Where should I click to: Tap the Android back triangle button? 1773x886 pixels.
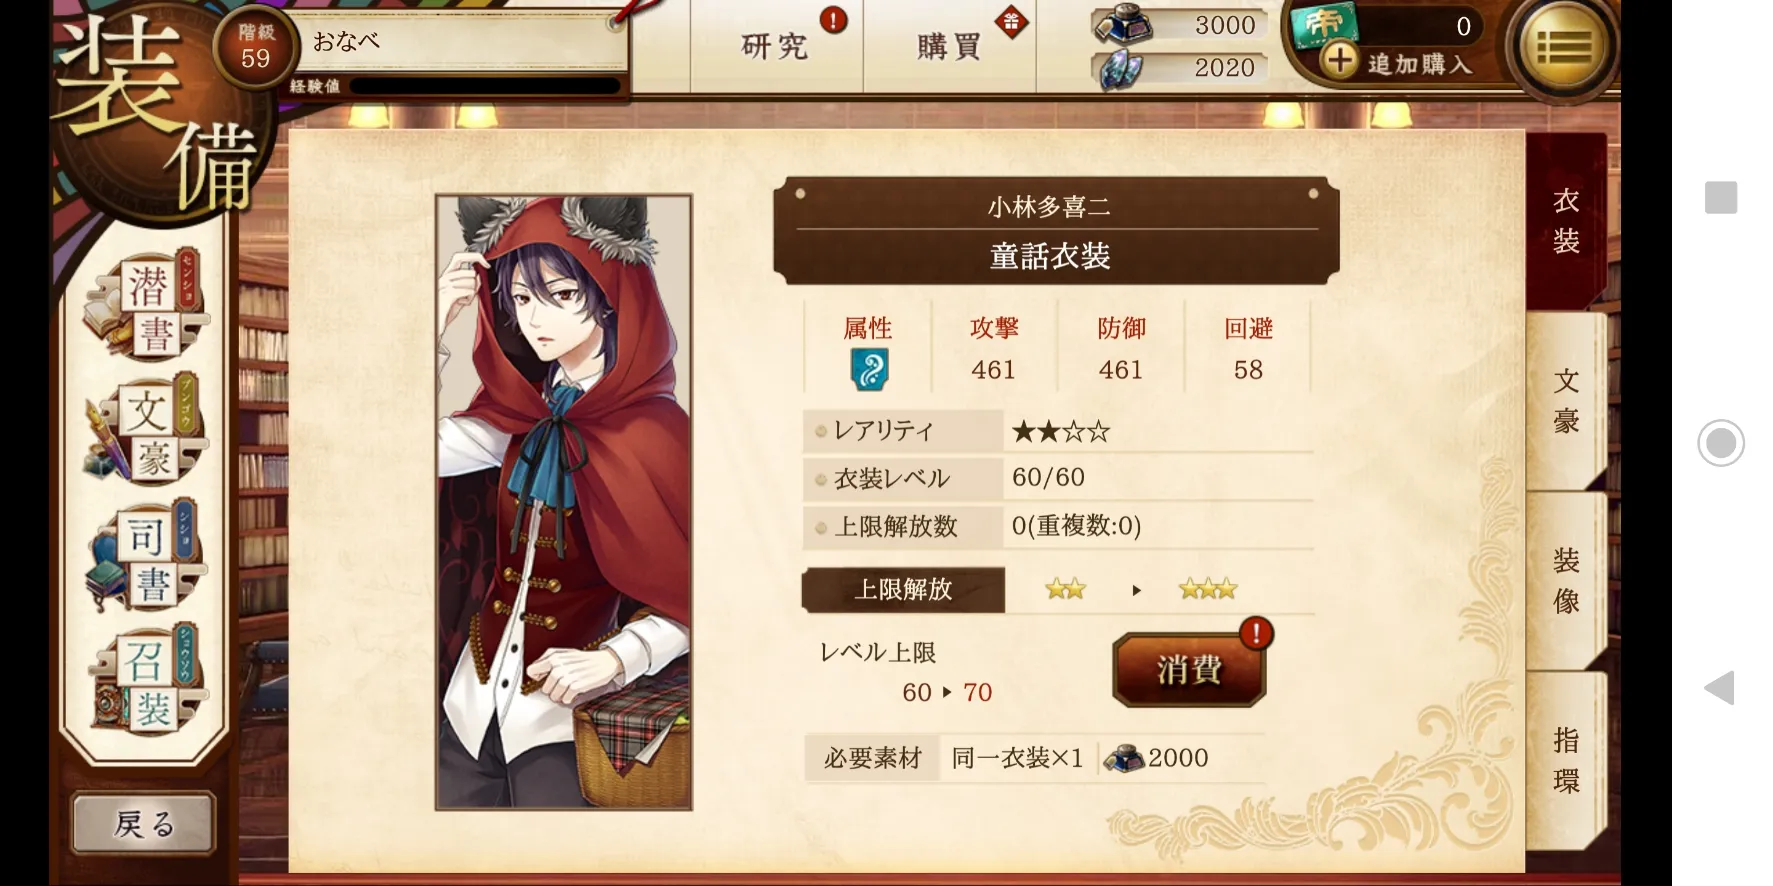pyautogui.click(x=1719, y=688)
